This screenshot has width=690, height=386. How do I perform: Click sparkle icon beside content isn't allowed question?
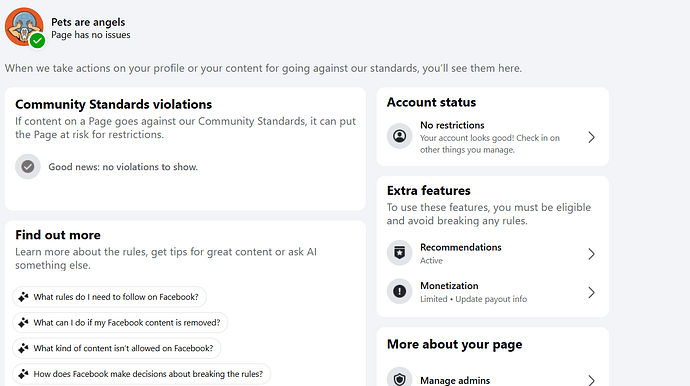pos(23,348)
